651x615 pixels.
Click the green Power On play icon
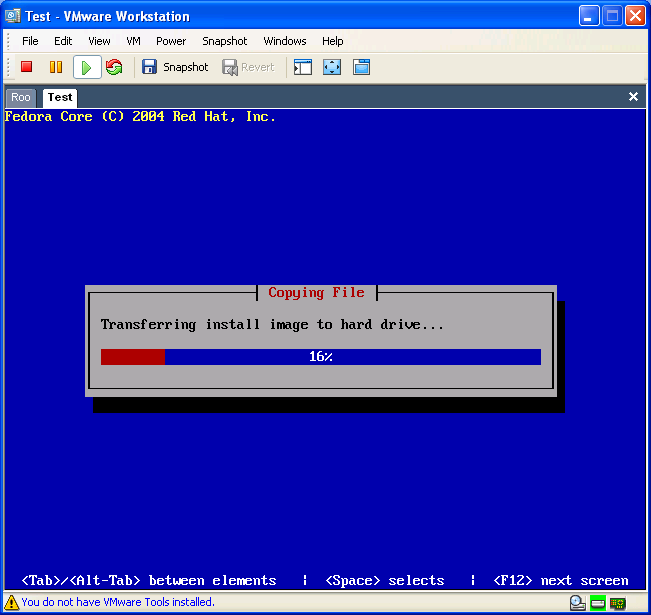87,67
